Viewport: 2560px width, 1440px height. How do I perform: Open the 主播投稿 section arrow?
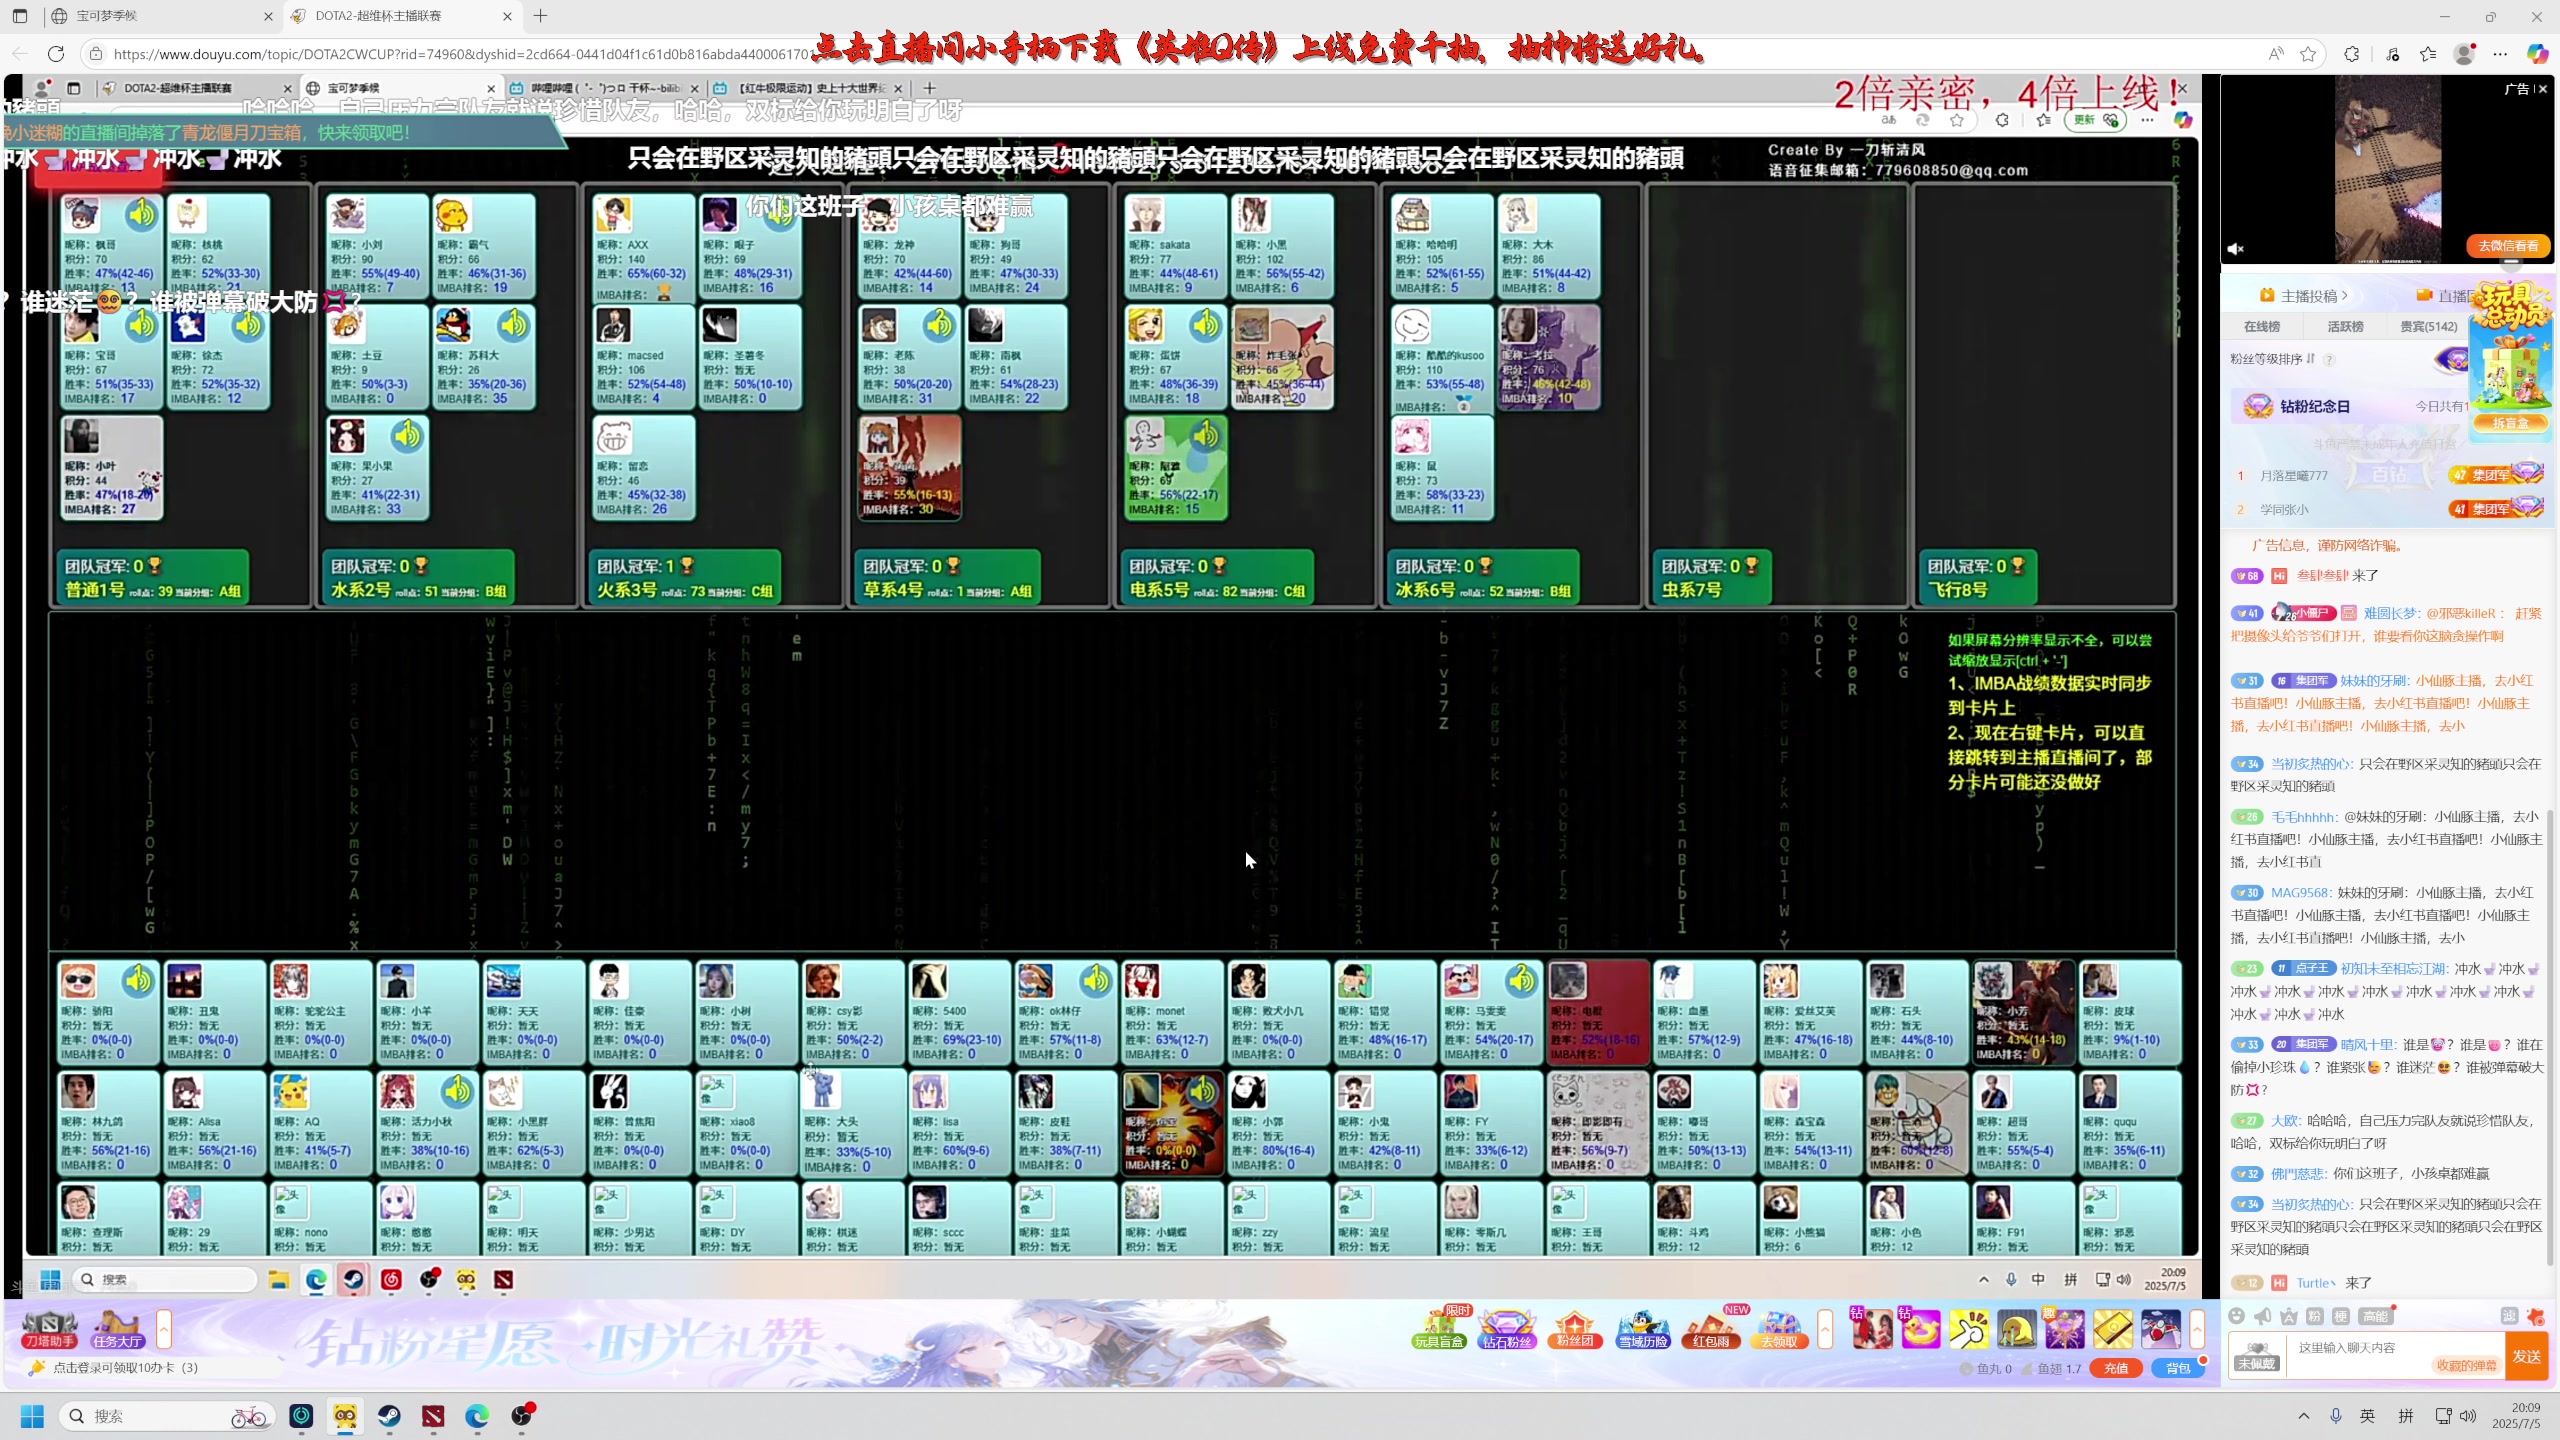2344,296
